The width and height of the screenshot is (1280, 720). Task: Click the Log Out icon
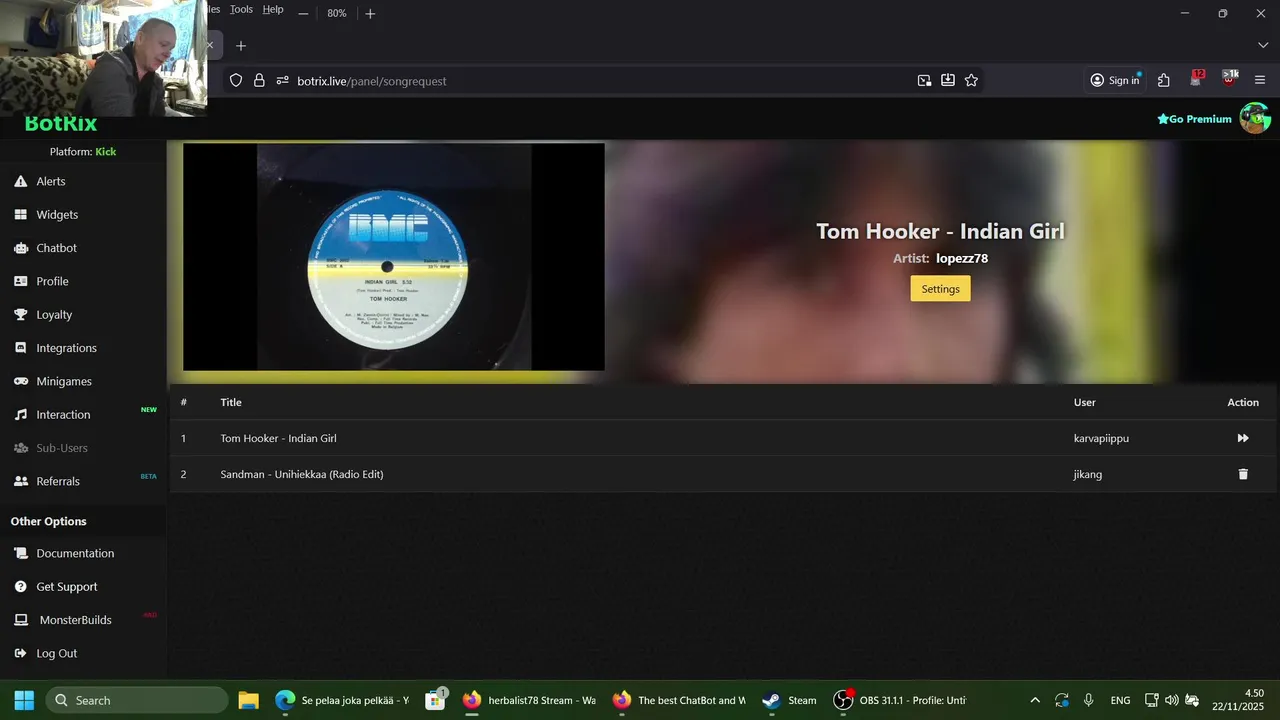tap(20, 653)
